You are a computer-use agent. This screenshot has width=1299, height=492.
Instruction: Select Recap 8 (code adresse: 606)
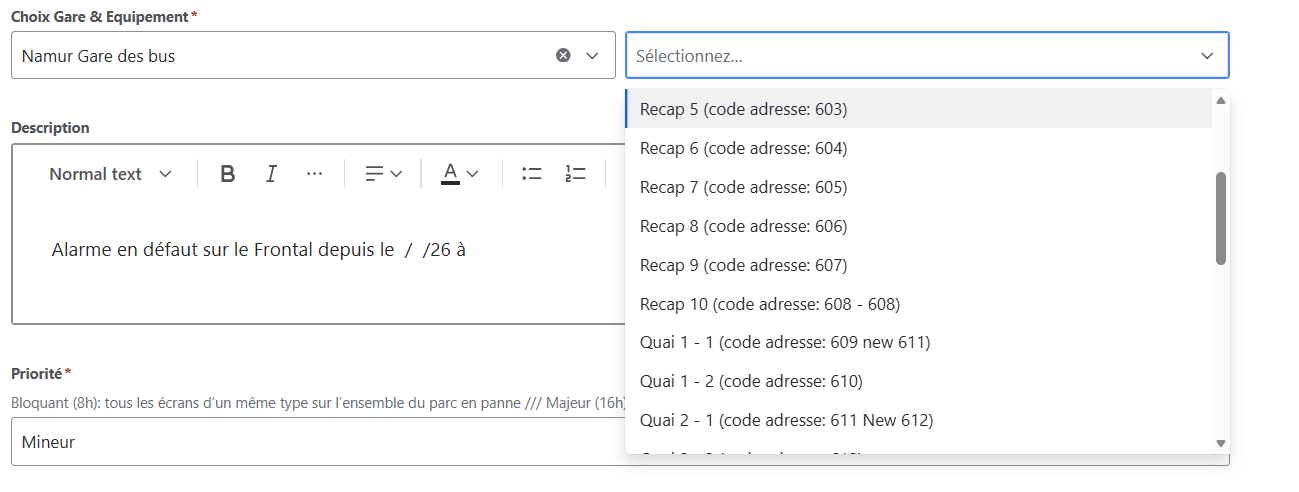pyautogui.click(x=919, y=226)
